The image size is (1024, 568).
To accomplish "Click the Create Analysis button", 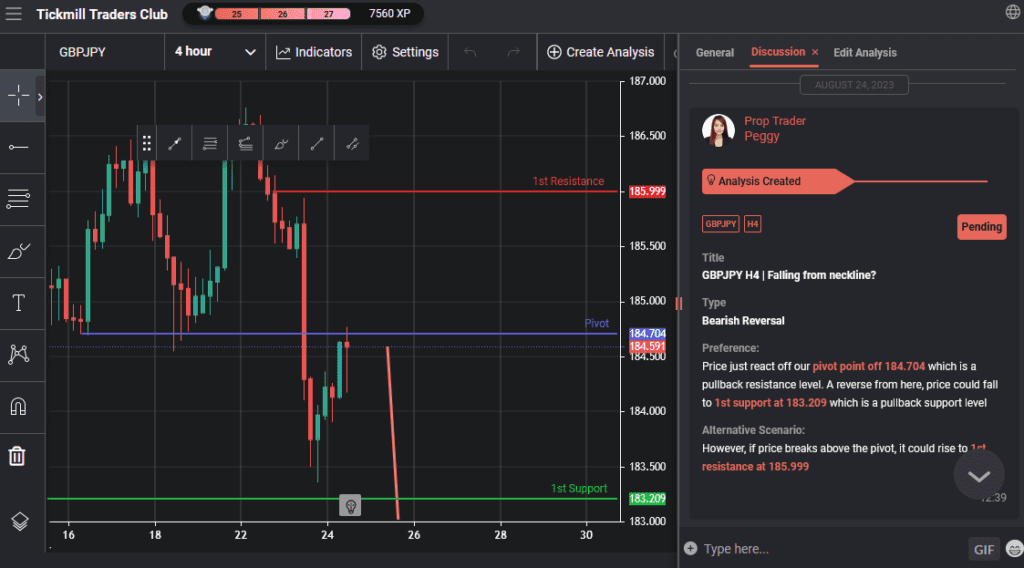I will [x=600, y=52].
